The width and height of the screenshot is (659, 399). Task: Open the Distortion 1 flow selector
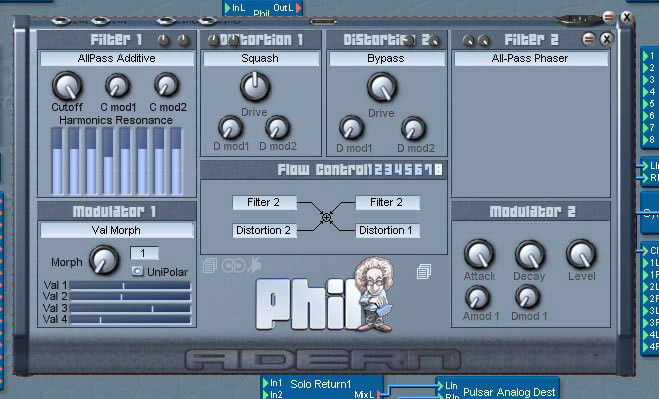(387, 230)
